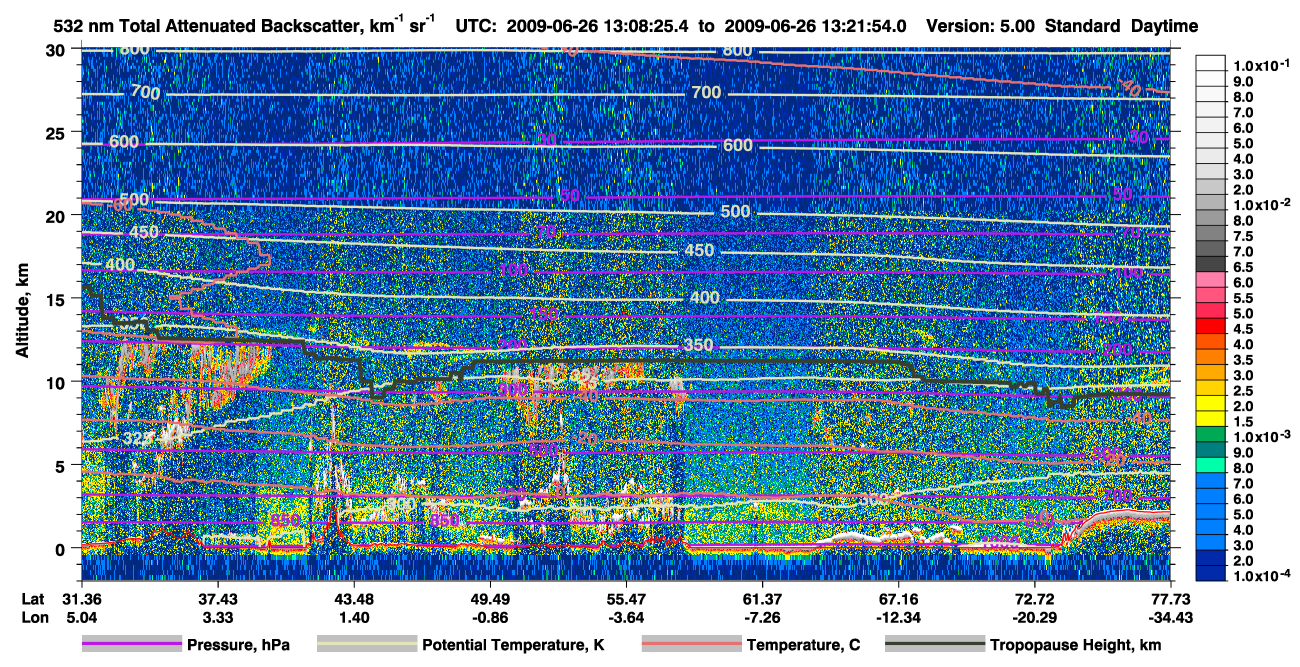The width and height of the screenshot is (1300, 667).
Task: Click the 350 potential temperature contour label
Action: [x=697, y=346]
